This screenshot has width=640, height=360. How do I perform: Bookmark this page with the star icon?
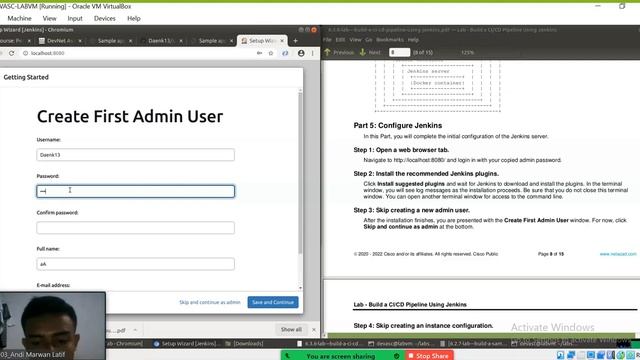[271, 53]
